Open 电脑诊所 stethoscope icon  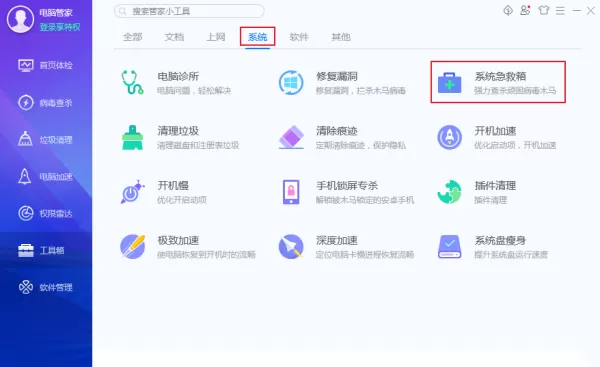coord(132,82)
